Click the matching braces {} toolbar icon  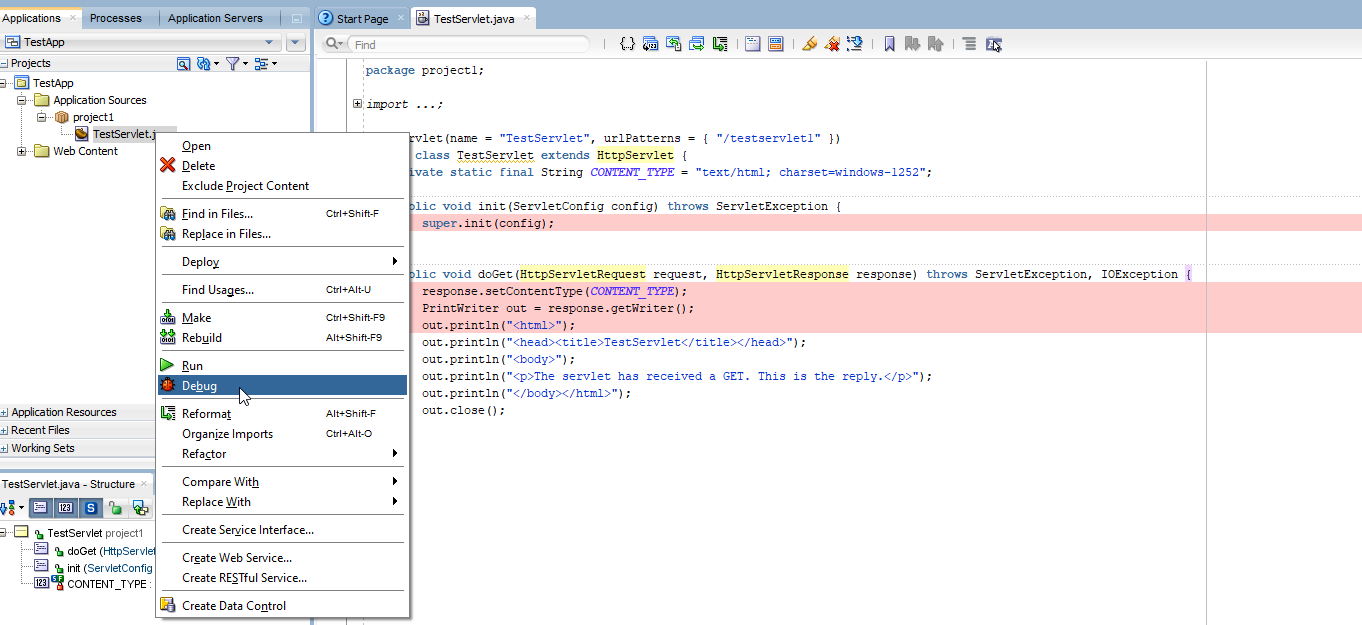(627, 43)
